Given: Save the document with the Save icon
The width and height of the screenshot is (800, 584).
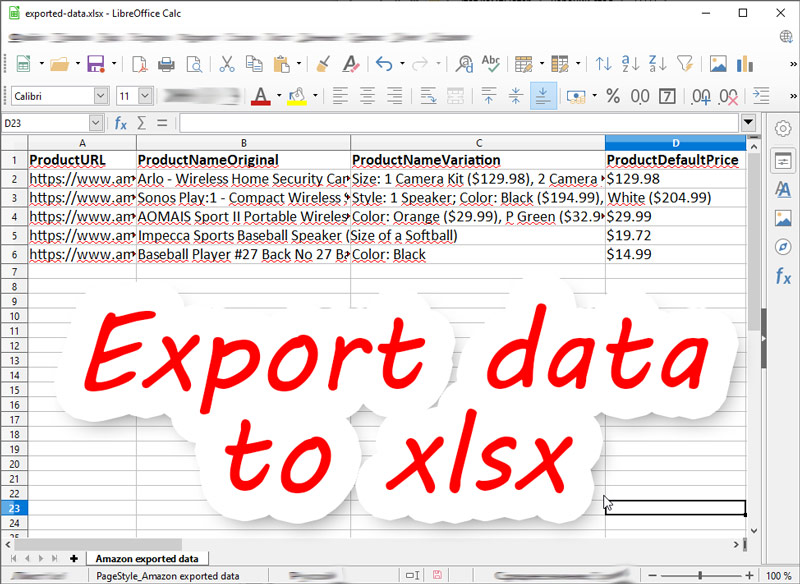Looking at the screenshot, I should tap(96, 64).
